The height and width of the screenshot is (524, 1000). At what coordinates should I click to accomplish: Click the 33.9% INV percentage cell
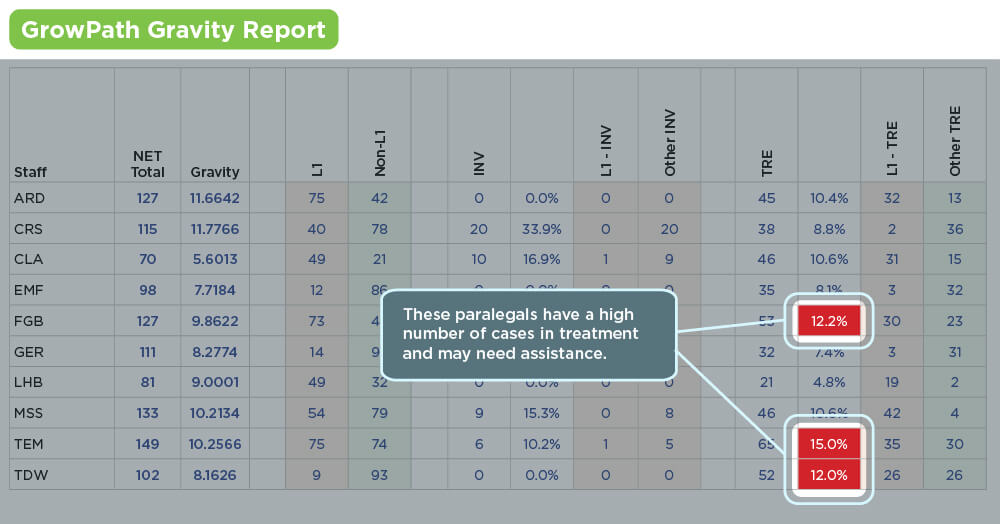pyautogui.click(x=541, y=229)
